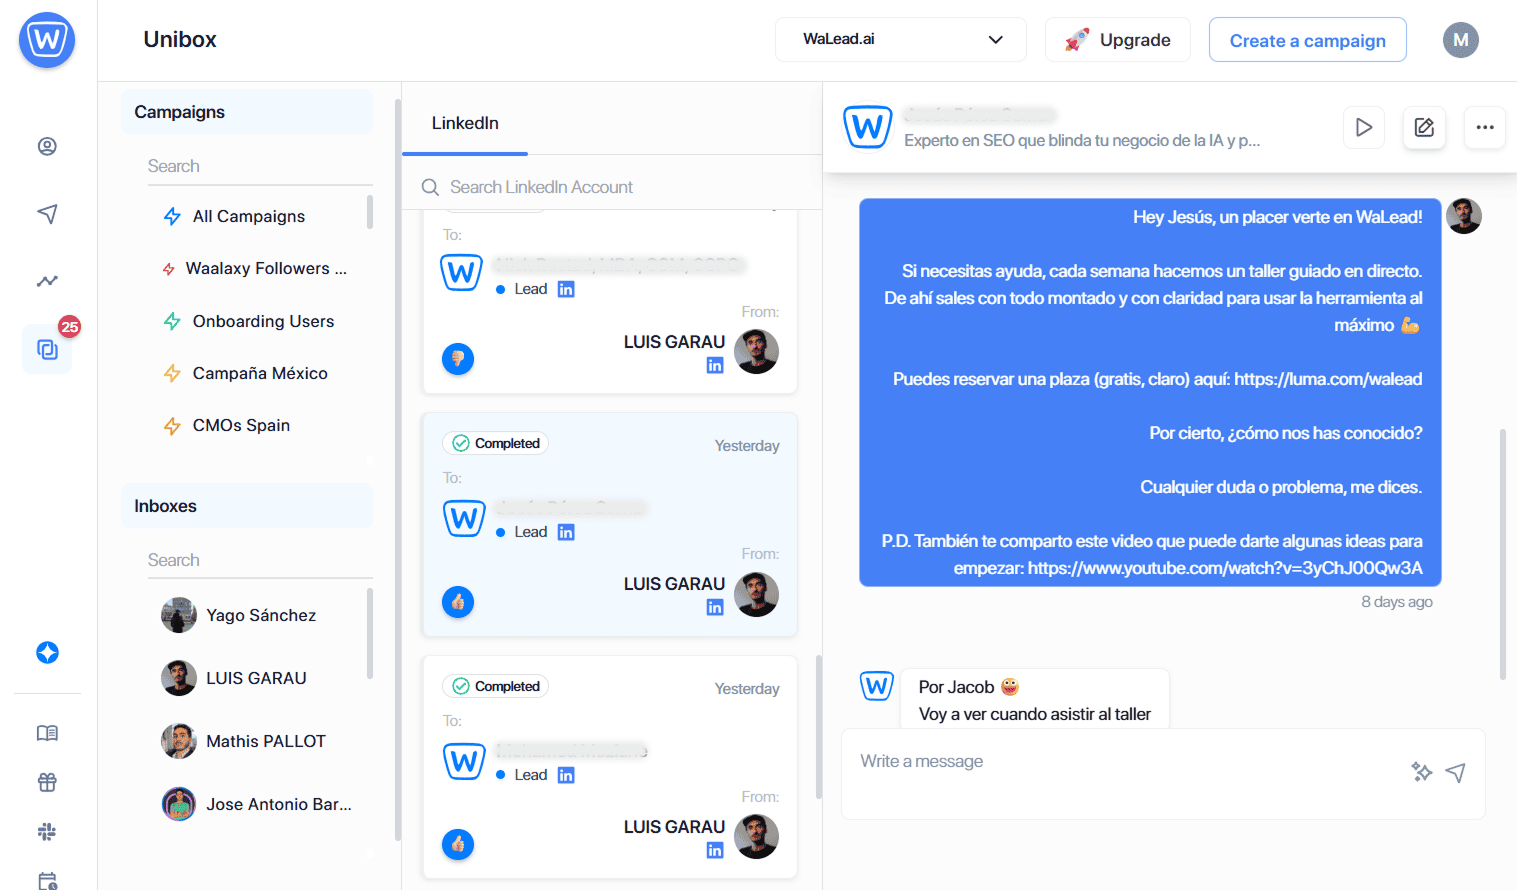
Task: Click the AI sparkle icon in the message box
Action: [x=1421, y=772]
